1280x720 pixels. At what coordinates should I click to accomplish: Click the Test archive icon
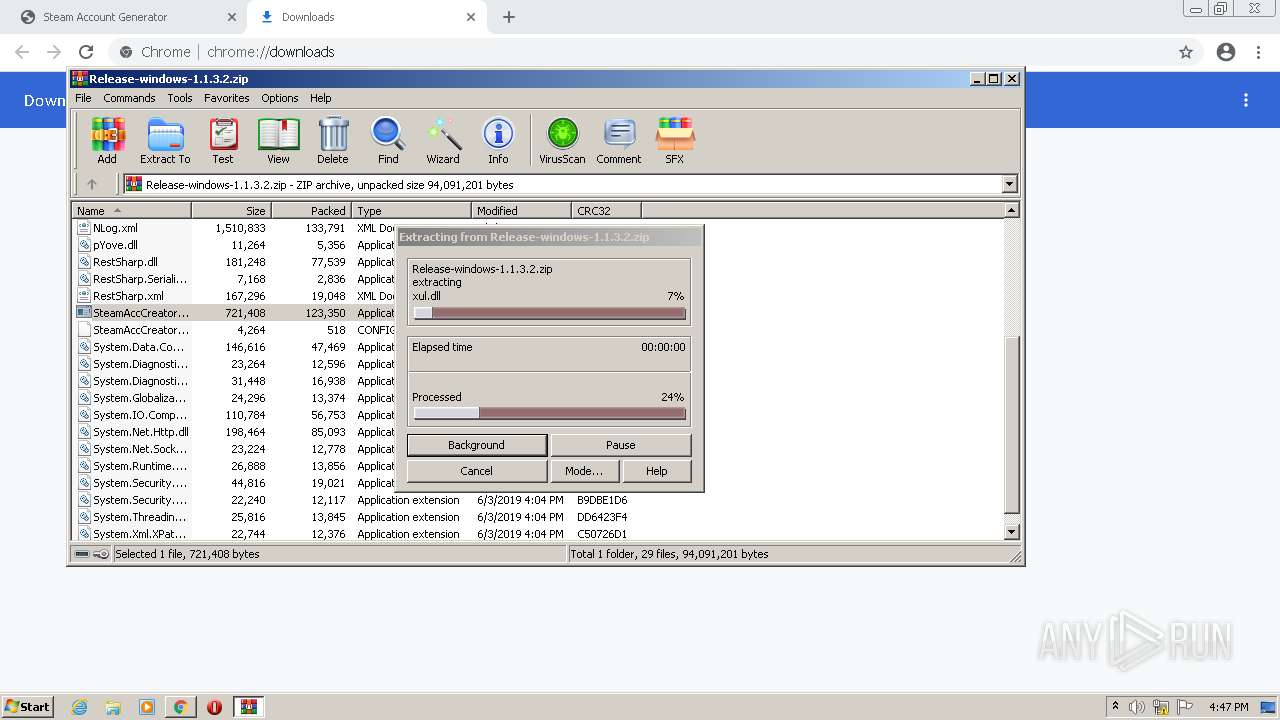pyautogui.click(x=223, y=140)
